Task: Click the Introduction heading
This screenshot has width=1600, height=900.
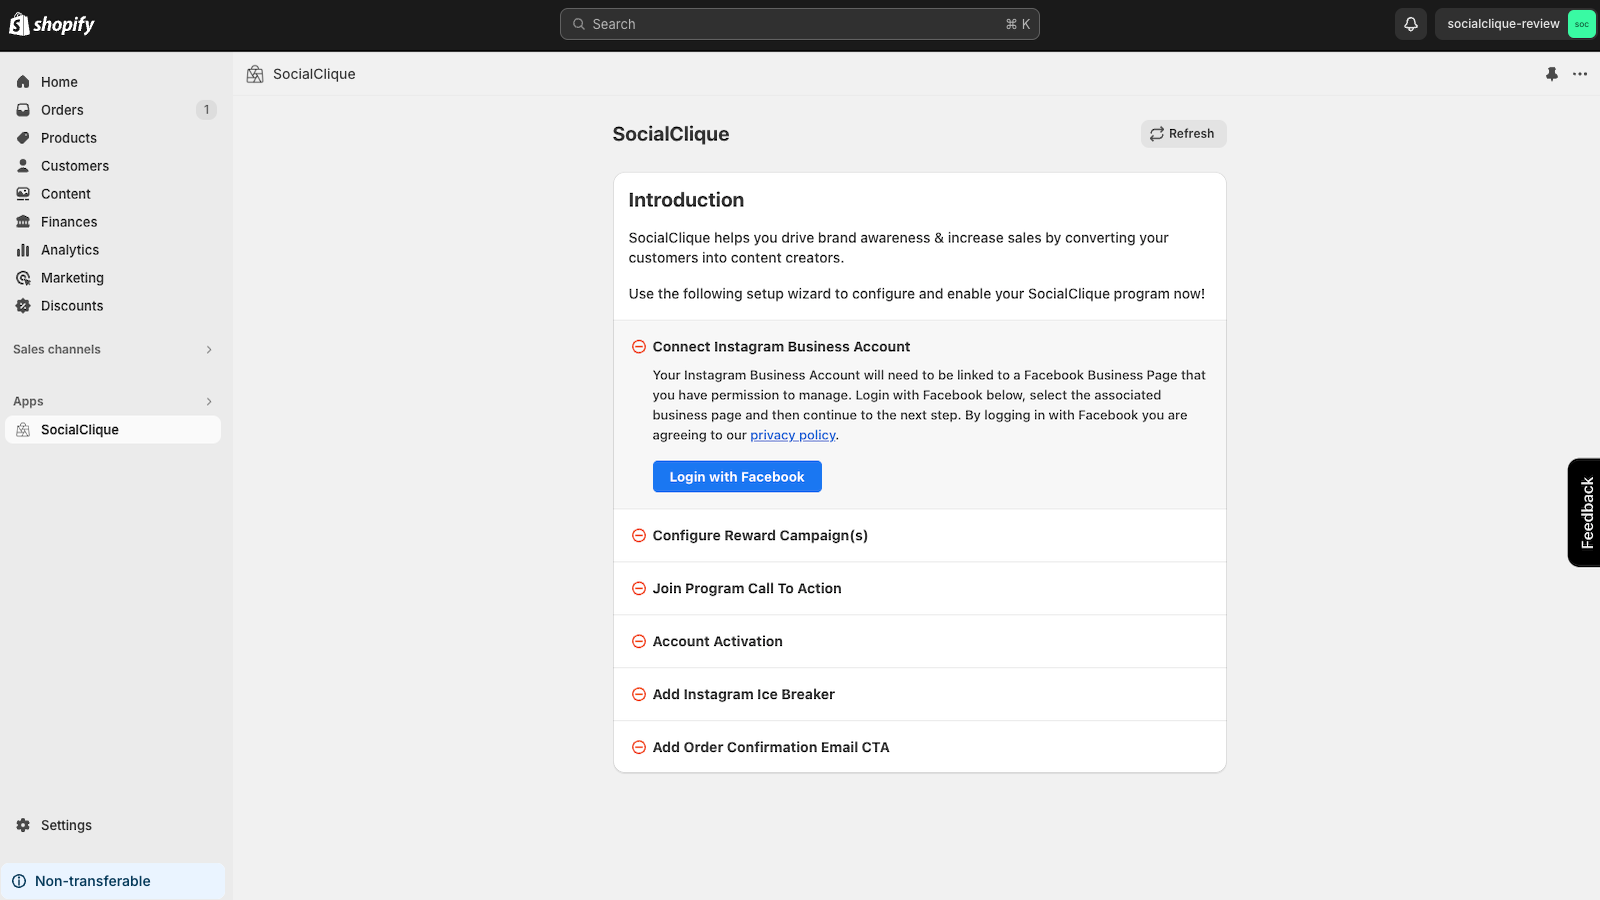Action: pos(686,200)
